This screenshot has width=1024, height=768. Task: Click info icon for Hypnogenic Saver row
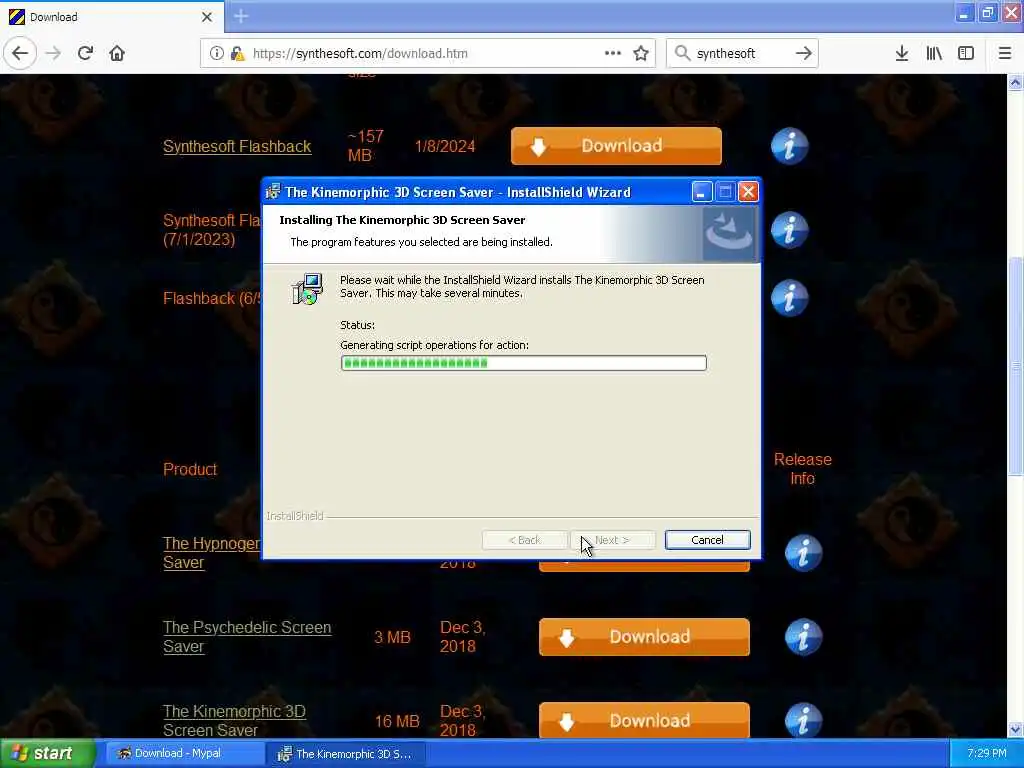(803, 553)
